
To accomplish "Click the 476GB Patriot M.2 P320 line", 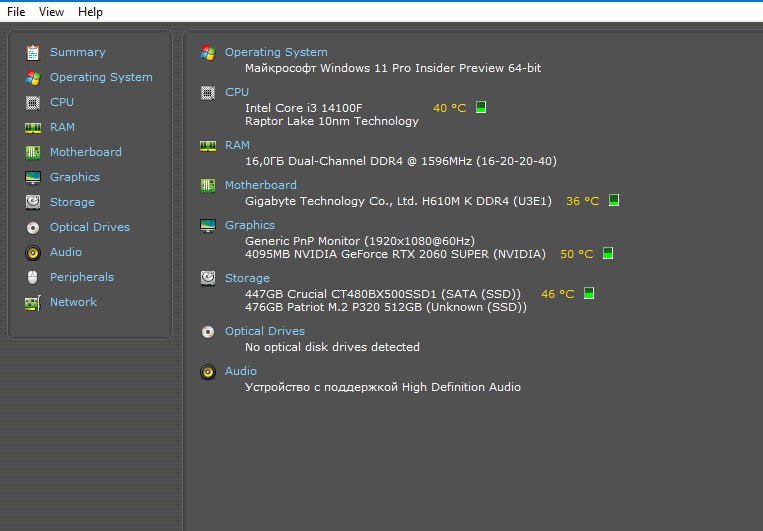I will coord(385,307).
